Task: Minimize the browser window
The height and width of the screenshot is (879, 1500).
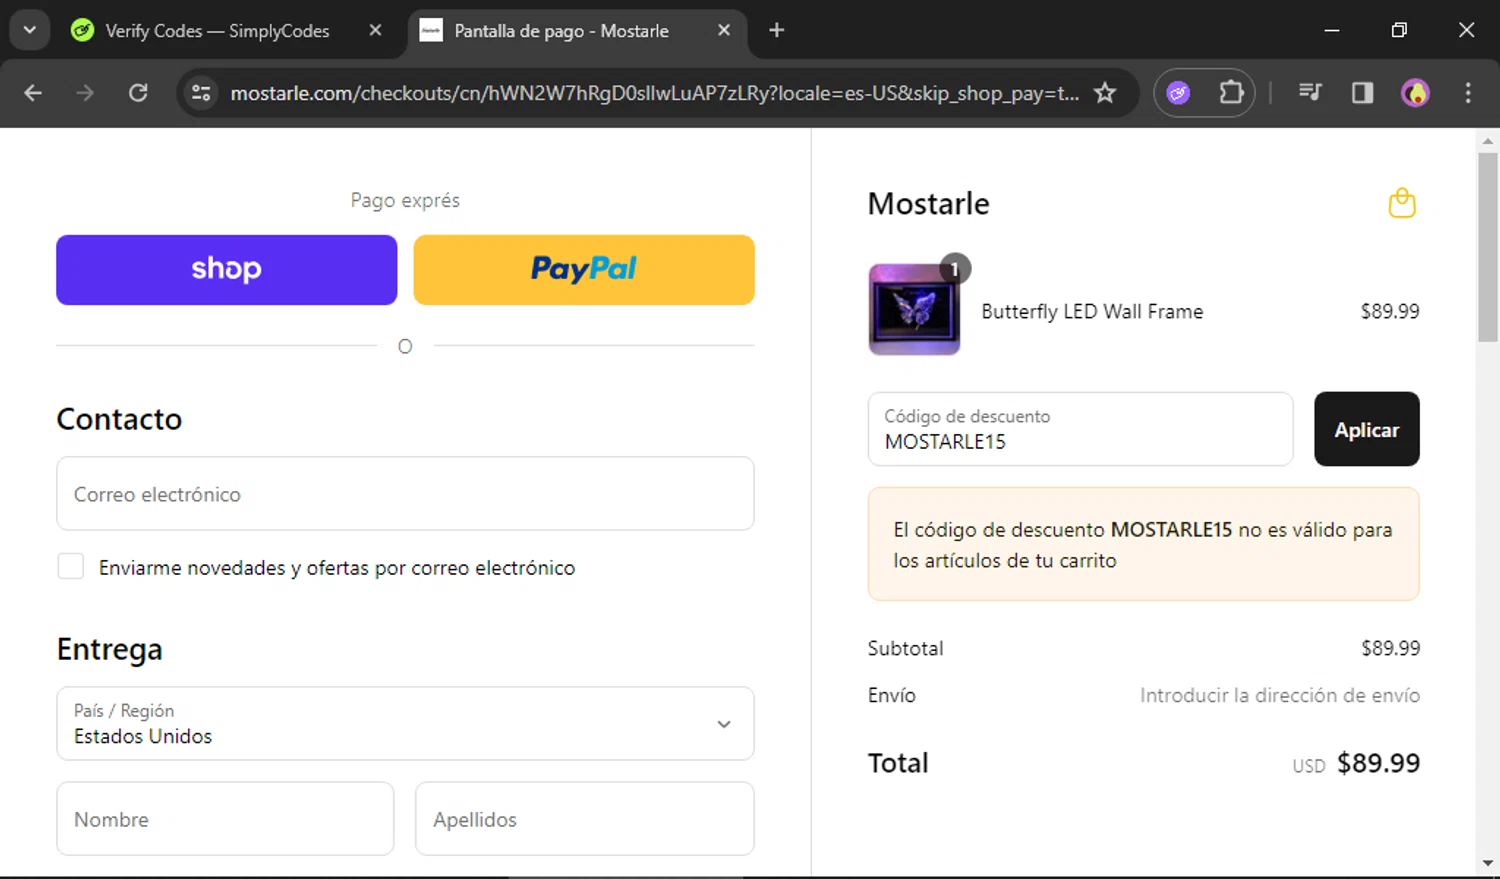Action: (1332, 30)
